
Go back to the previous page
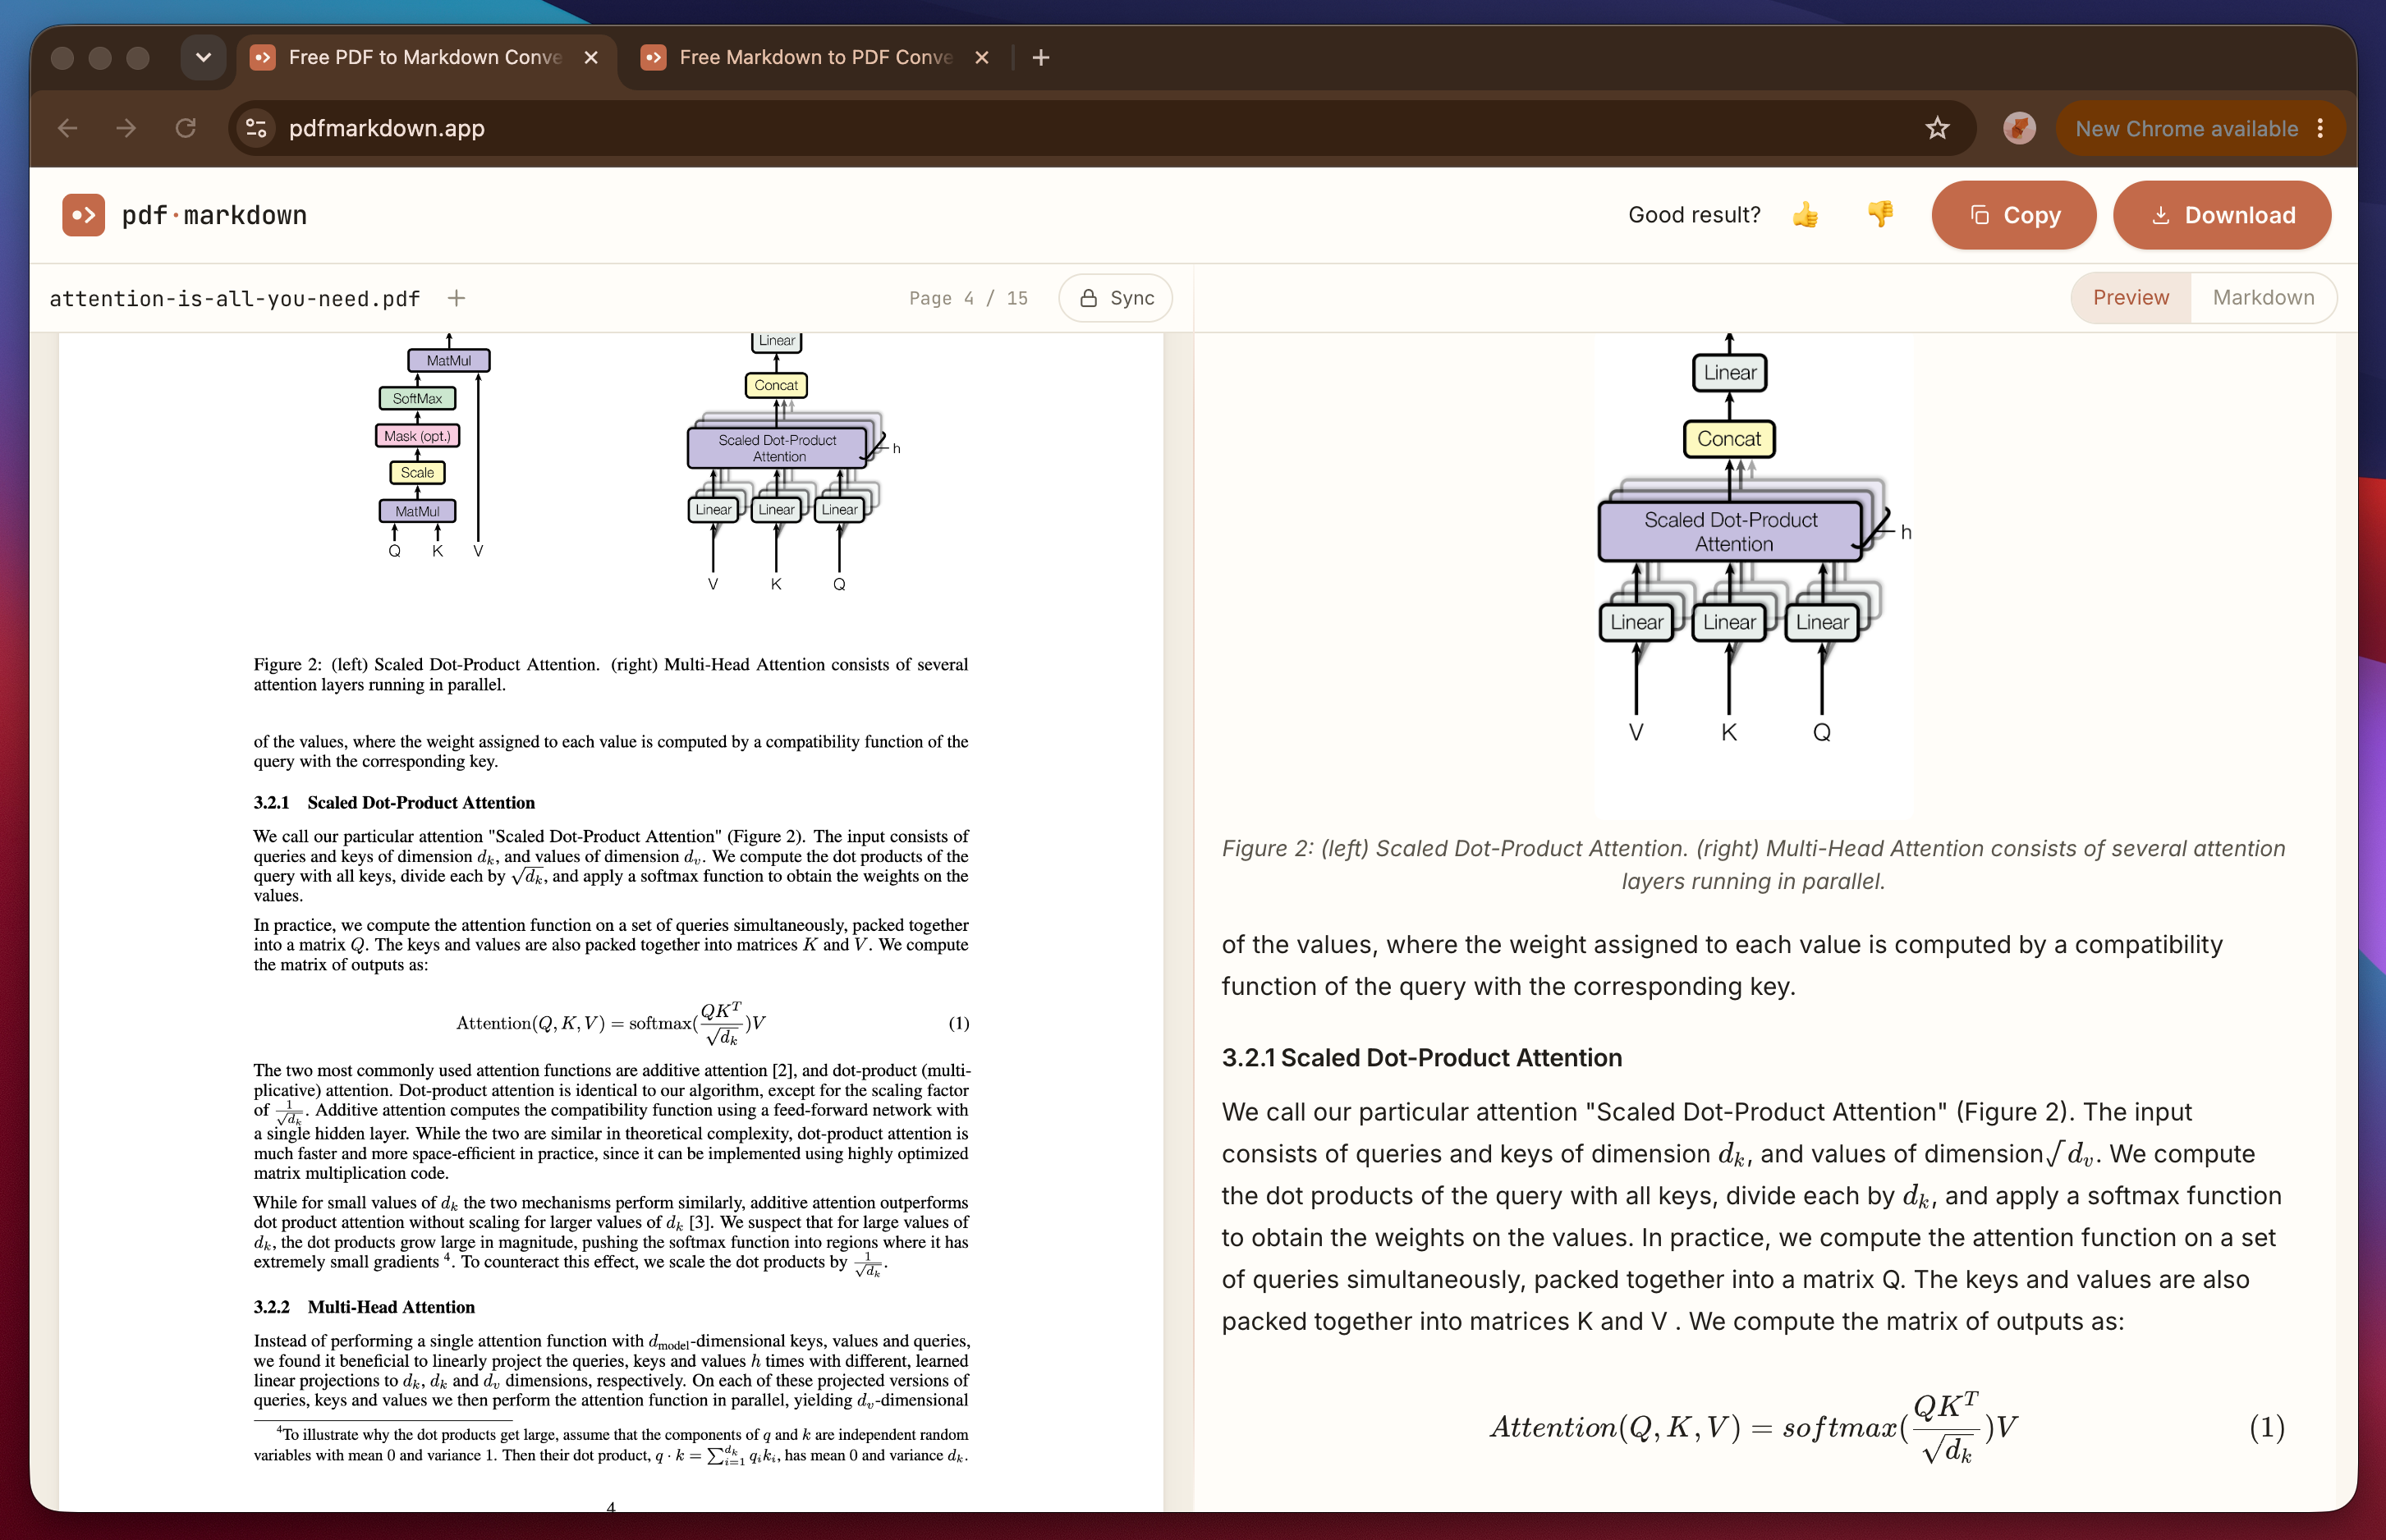click(x=68, y=128)
